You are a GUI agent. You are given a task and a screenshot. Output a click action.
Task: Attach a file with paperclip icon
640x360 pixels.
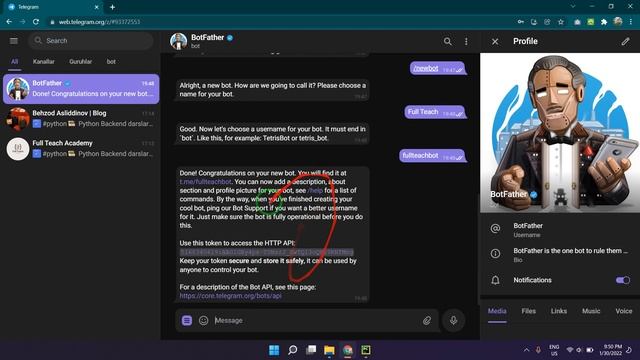point(427,320)
